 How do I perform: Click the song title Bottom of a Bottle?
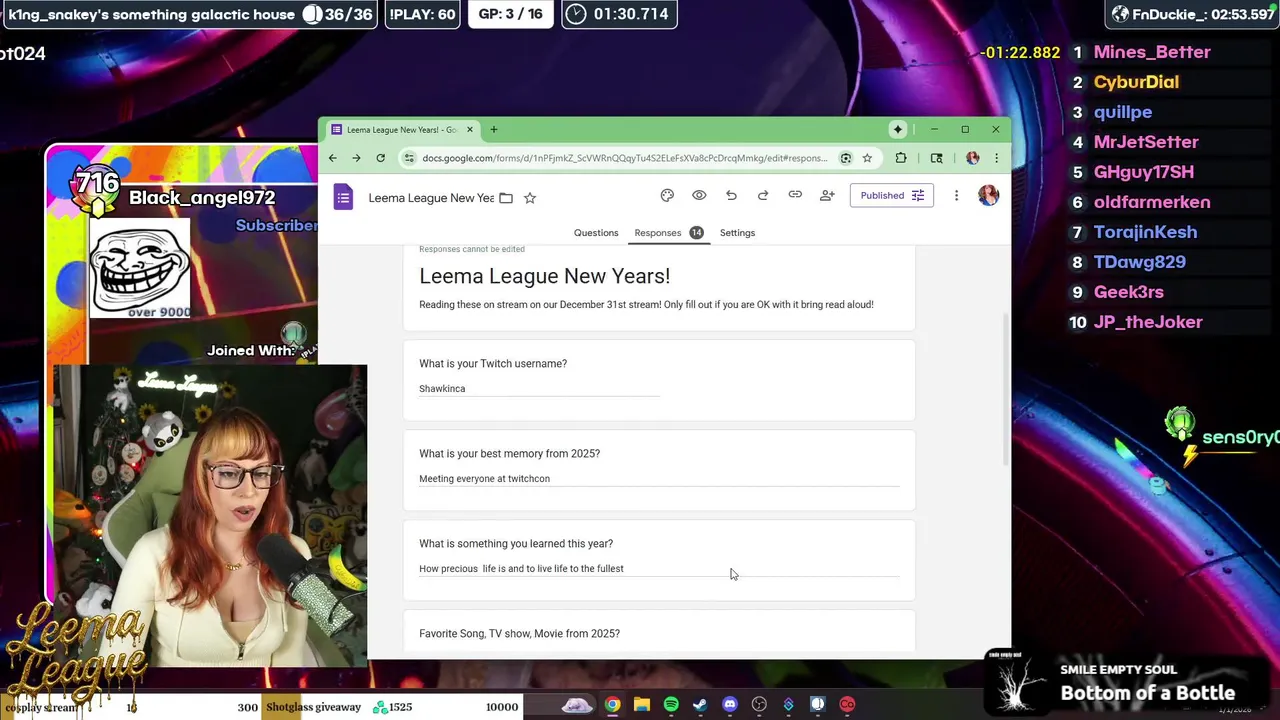point(1148,693)
